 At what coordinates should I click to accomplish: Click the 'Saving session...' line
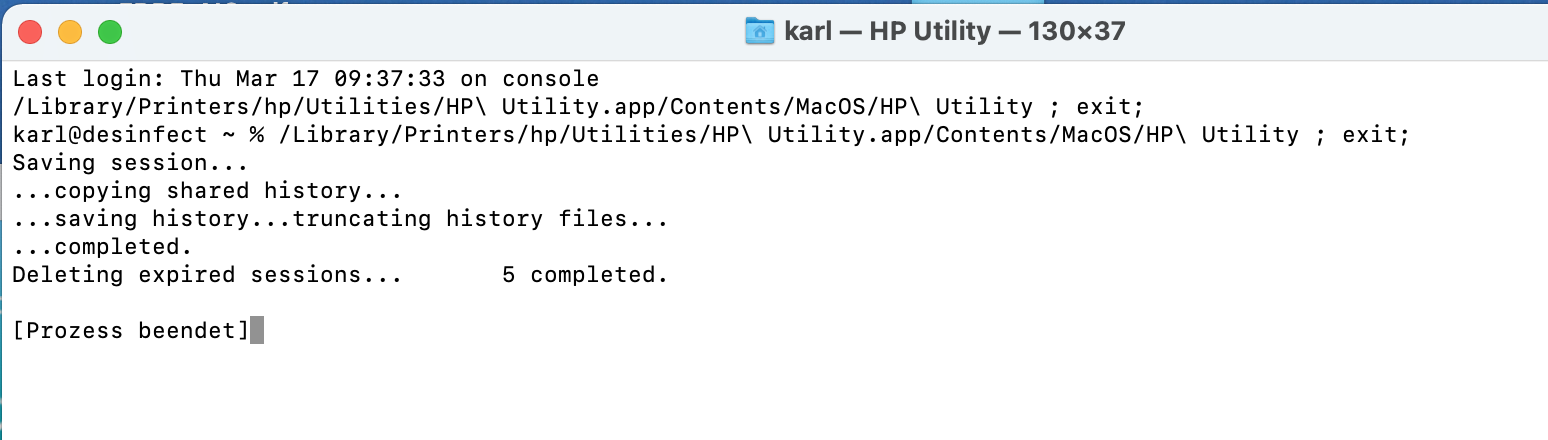click(x=130, y=162)
